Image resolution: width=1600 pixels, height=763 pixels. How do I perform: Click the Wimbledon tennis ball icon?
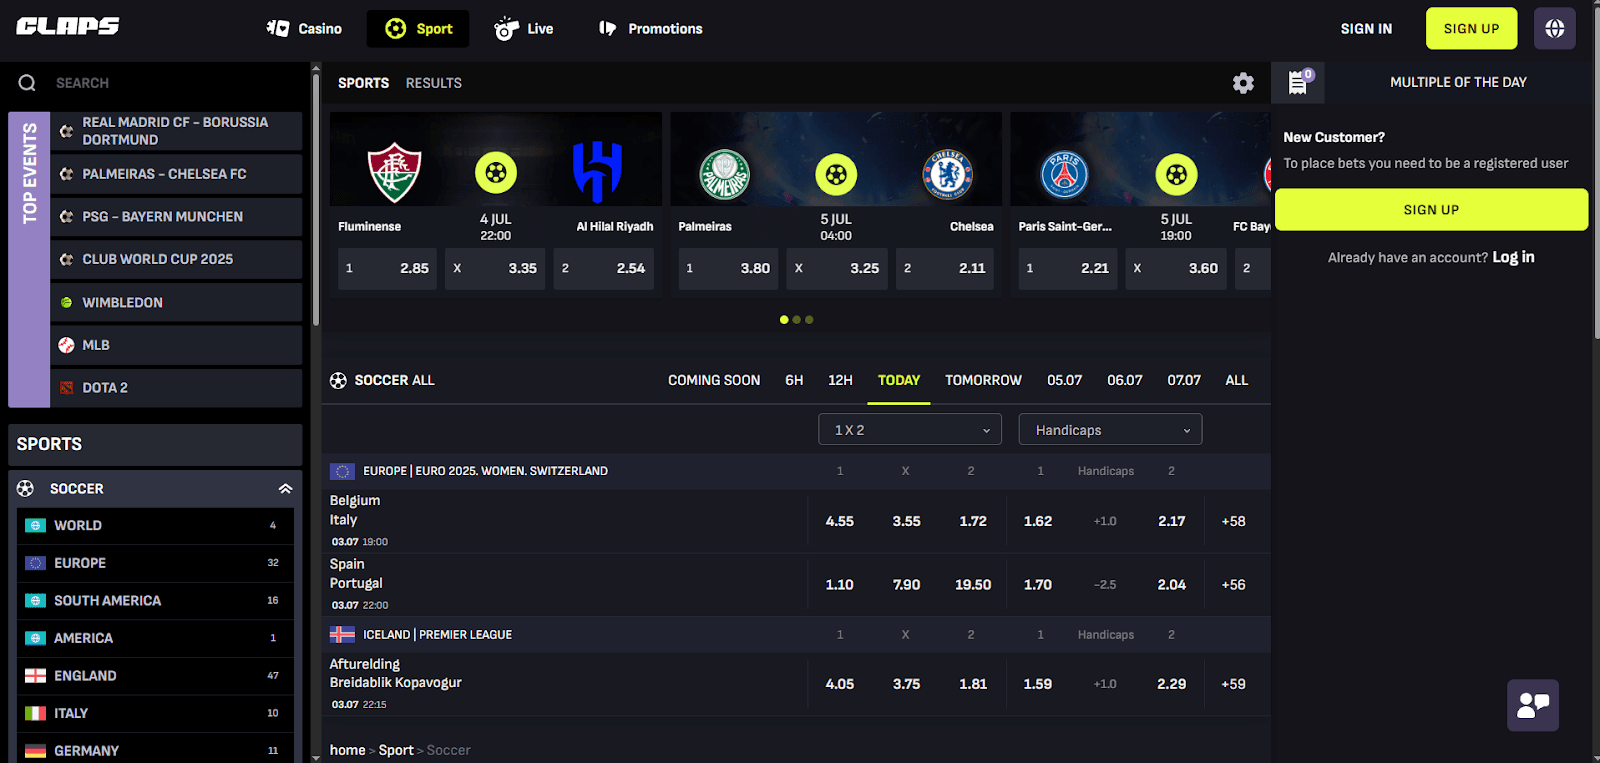tap(66, 302)
